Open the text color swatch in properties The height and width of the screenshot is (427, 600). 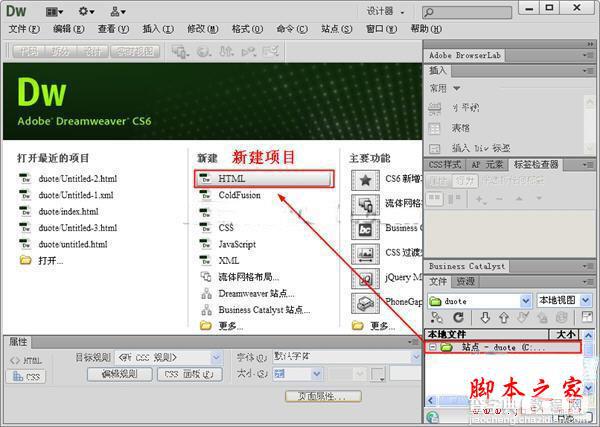pyautogui.click(x=378, y=374)
